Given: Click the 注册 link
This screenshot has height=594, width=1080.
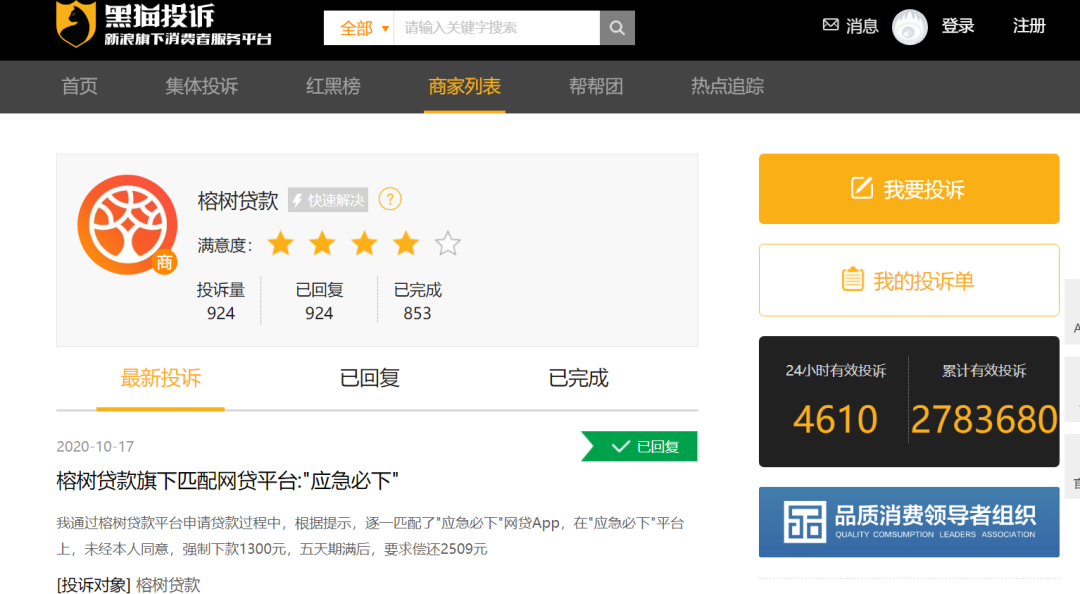Looking at the screenshot, I should click(x=1029, y=26).
